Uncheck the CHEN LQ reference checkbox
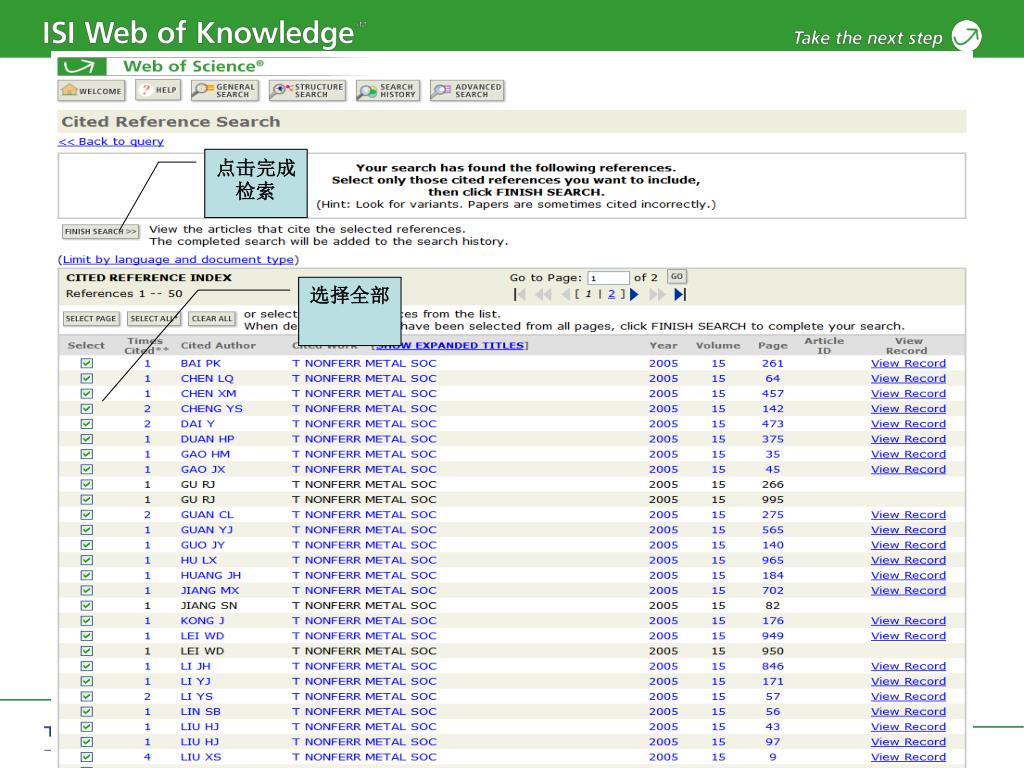 click(x=87, y=378)
